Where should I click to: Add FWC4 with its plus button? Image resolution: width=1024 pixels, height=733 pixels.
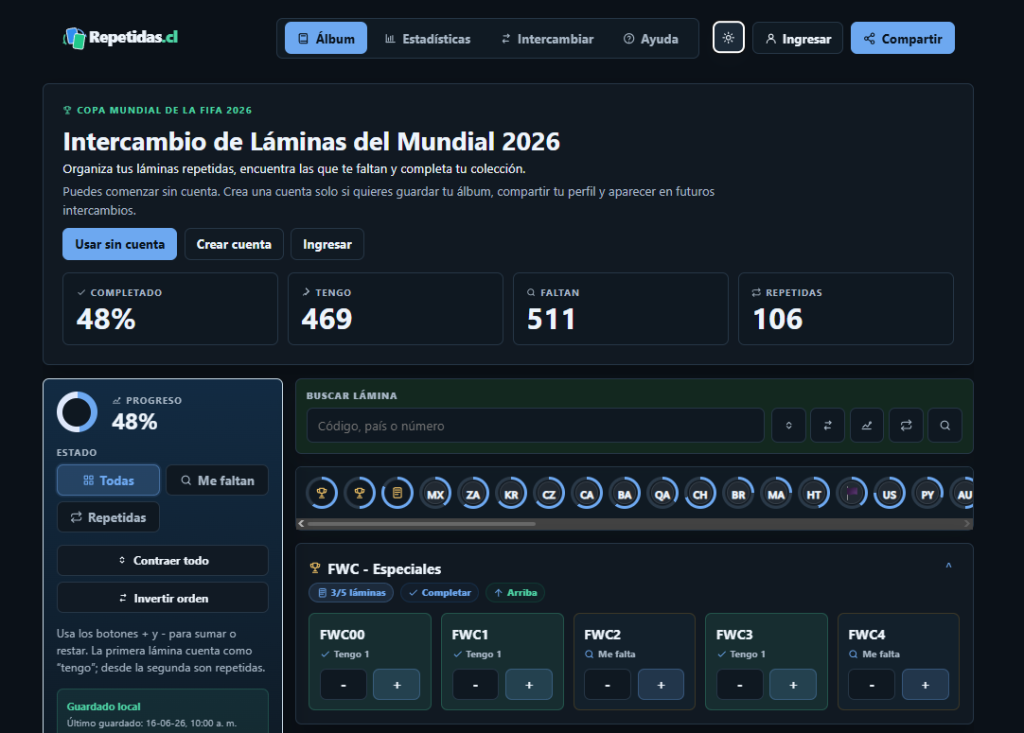point(925,685)
